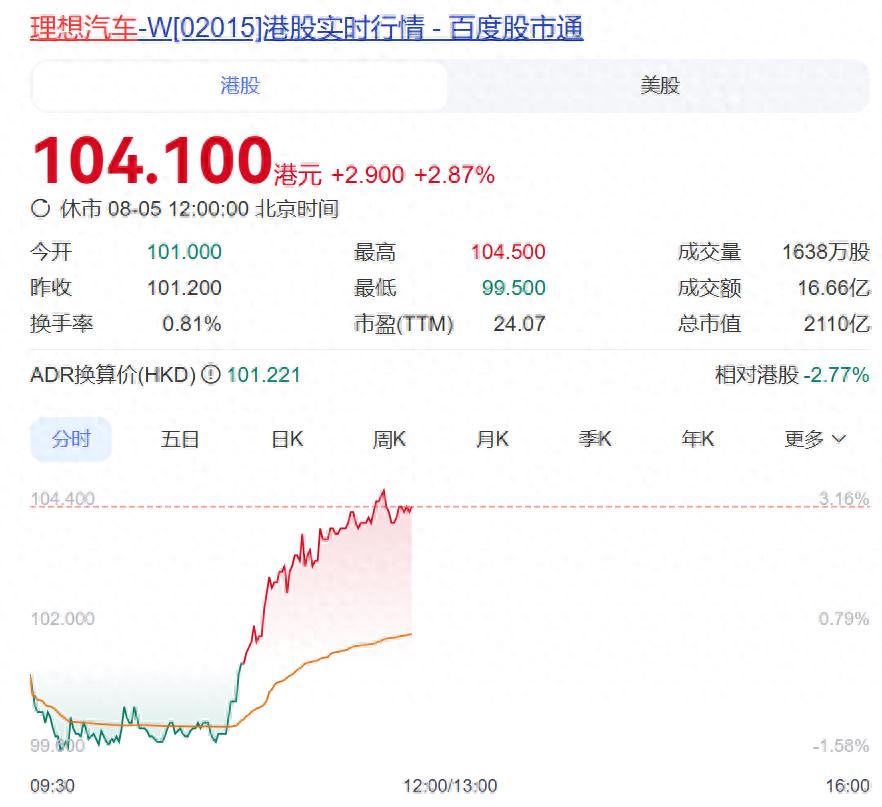Click the large 104.100 current price
The image size is (882, 807).
(x=152, y=161)
